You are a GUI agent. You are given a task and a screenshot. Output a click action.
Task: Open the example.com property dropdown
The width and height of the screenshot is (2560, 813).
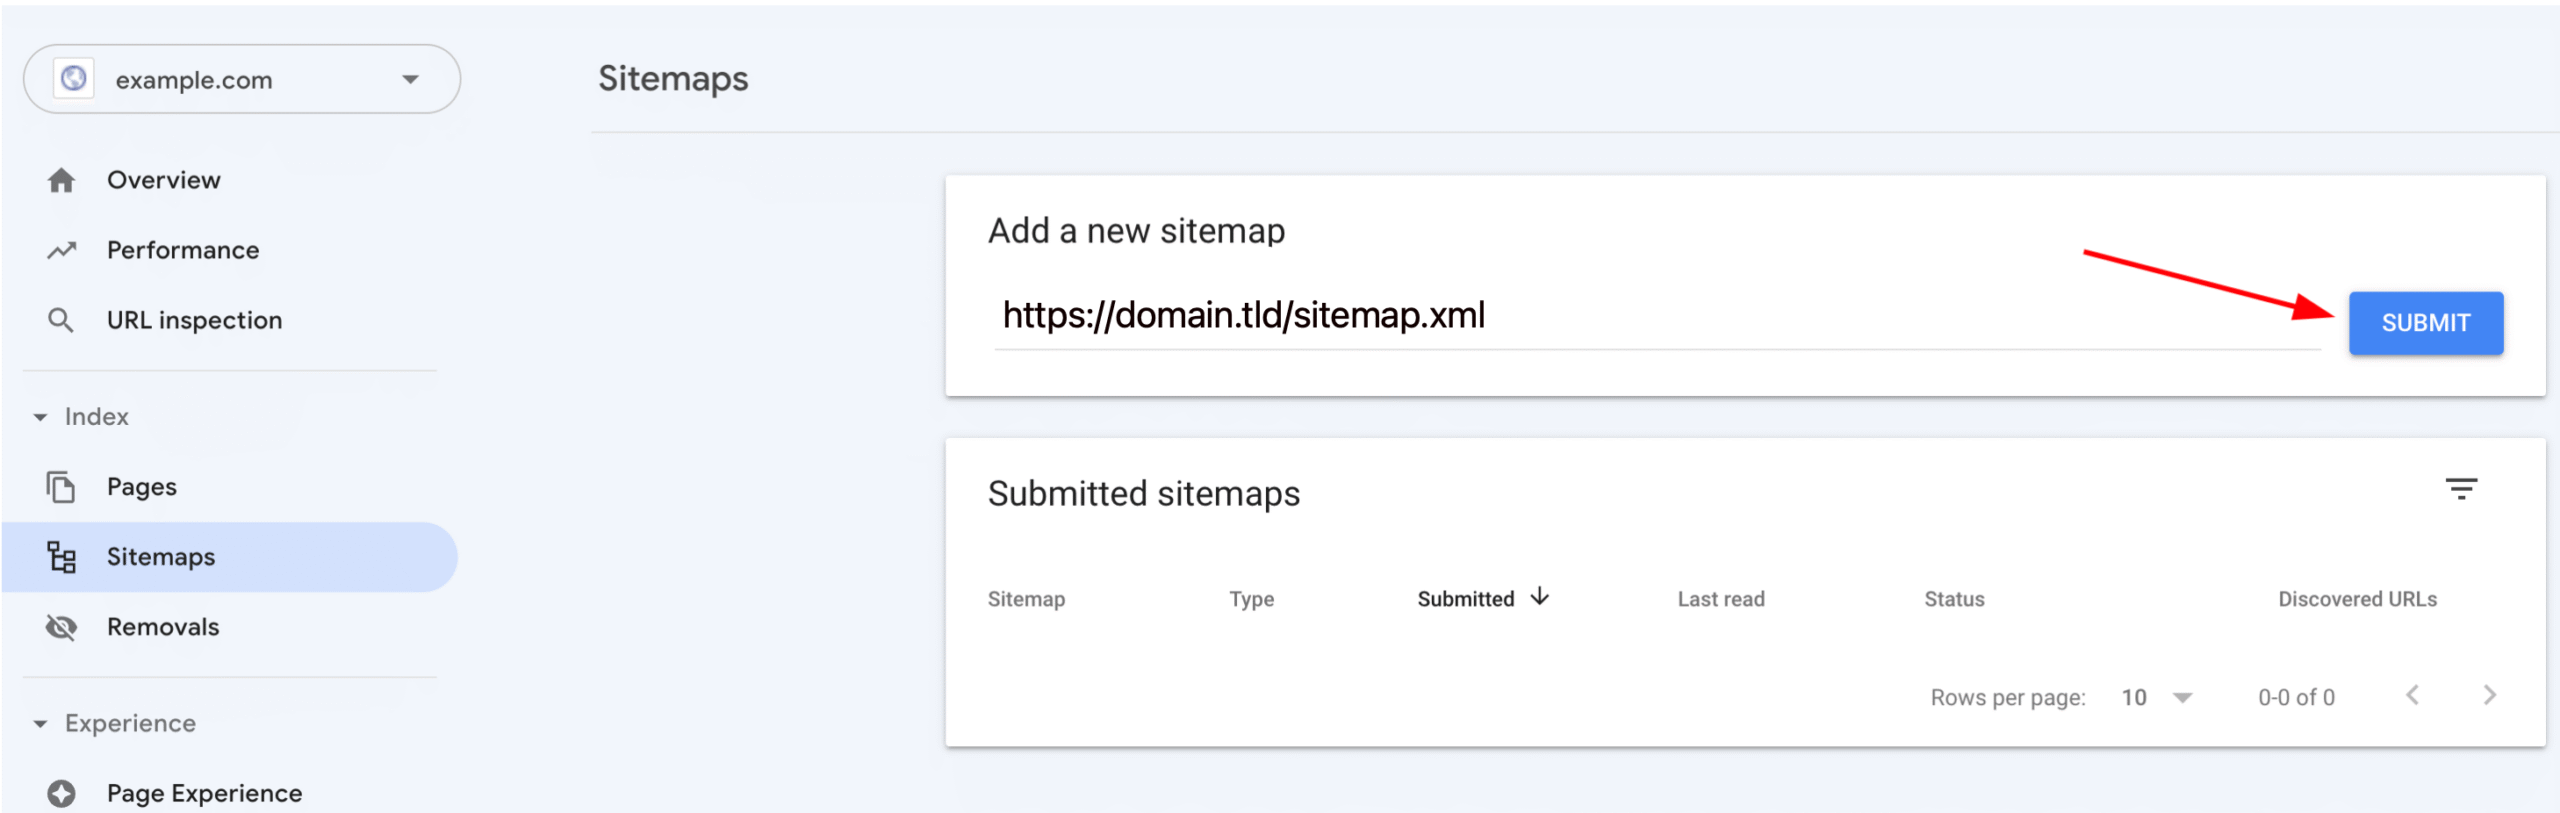coord(411,79)
